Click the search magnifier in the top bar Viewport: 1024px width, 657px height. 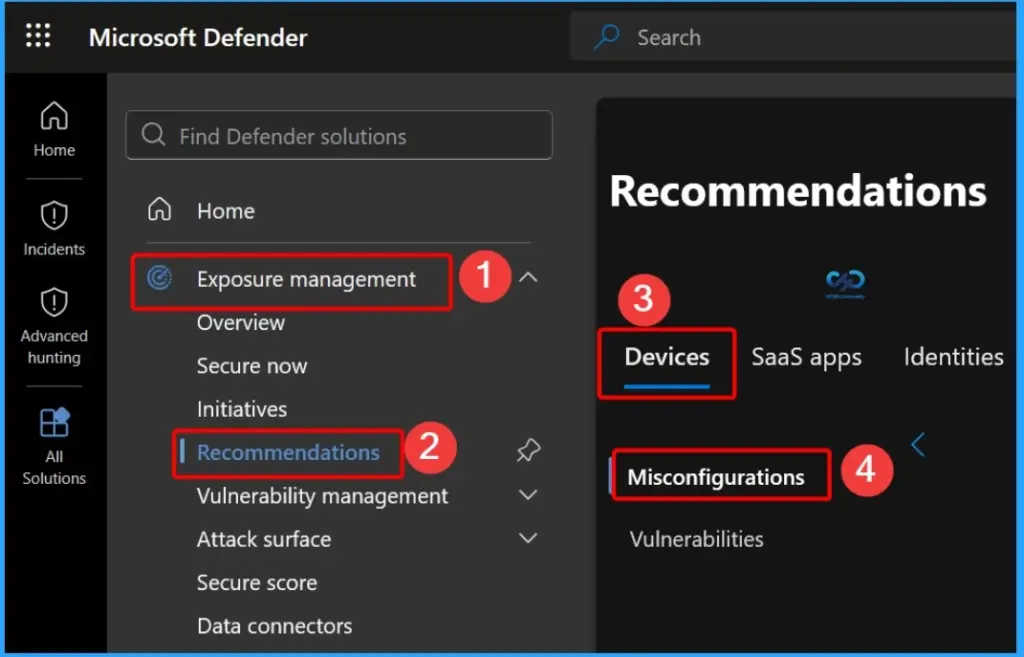pyautogui.click(x=610, y=36)
